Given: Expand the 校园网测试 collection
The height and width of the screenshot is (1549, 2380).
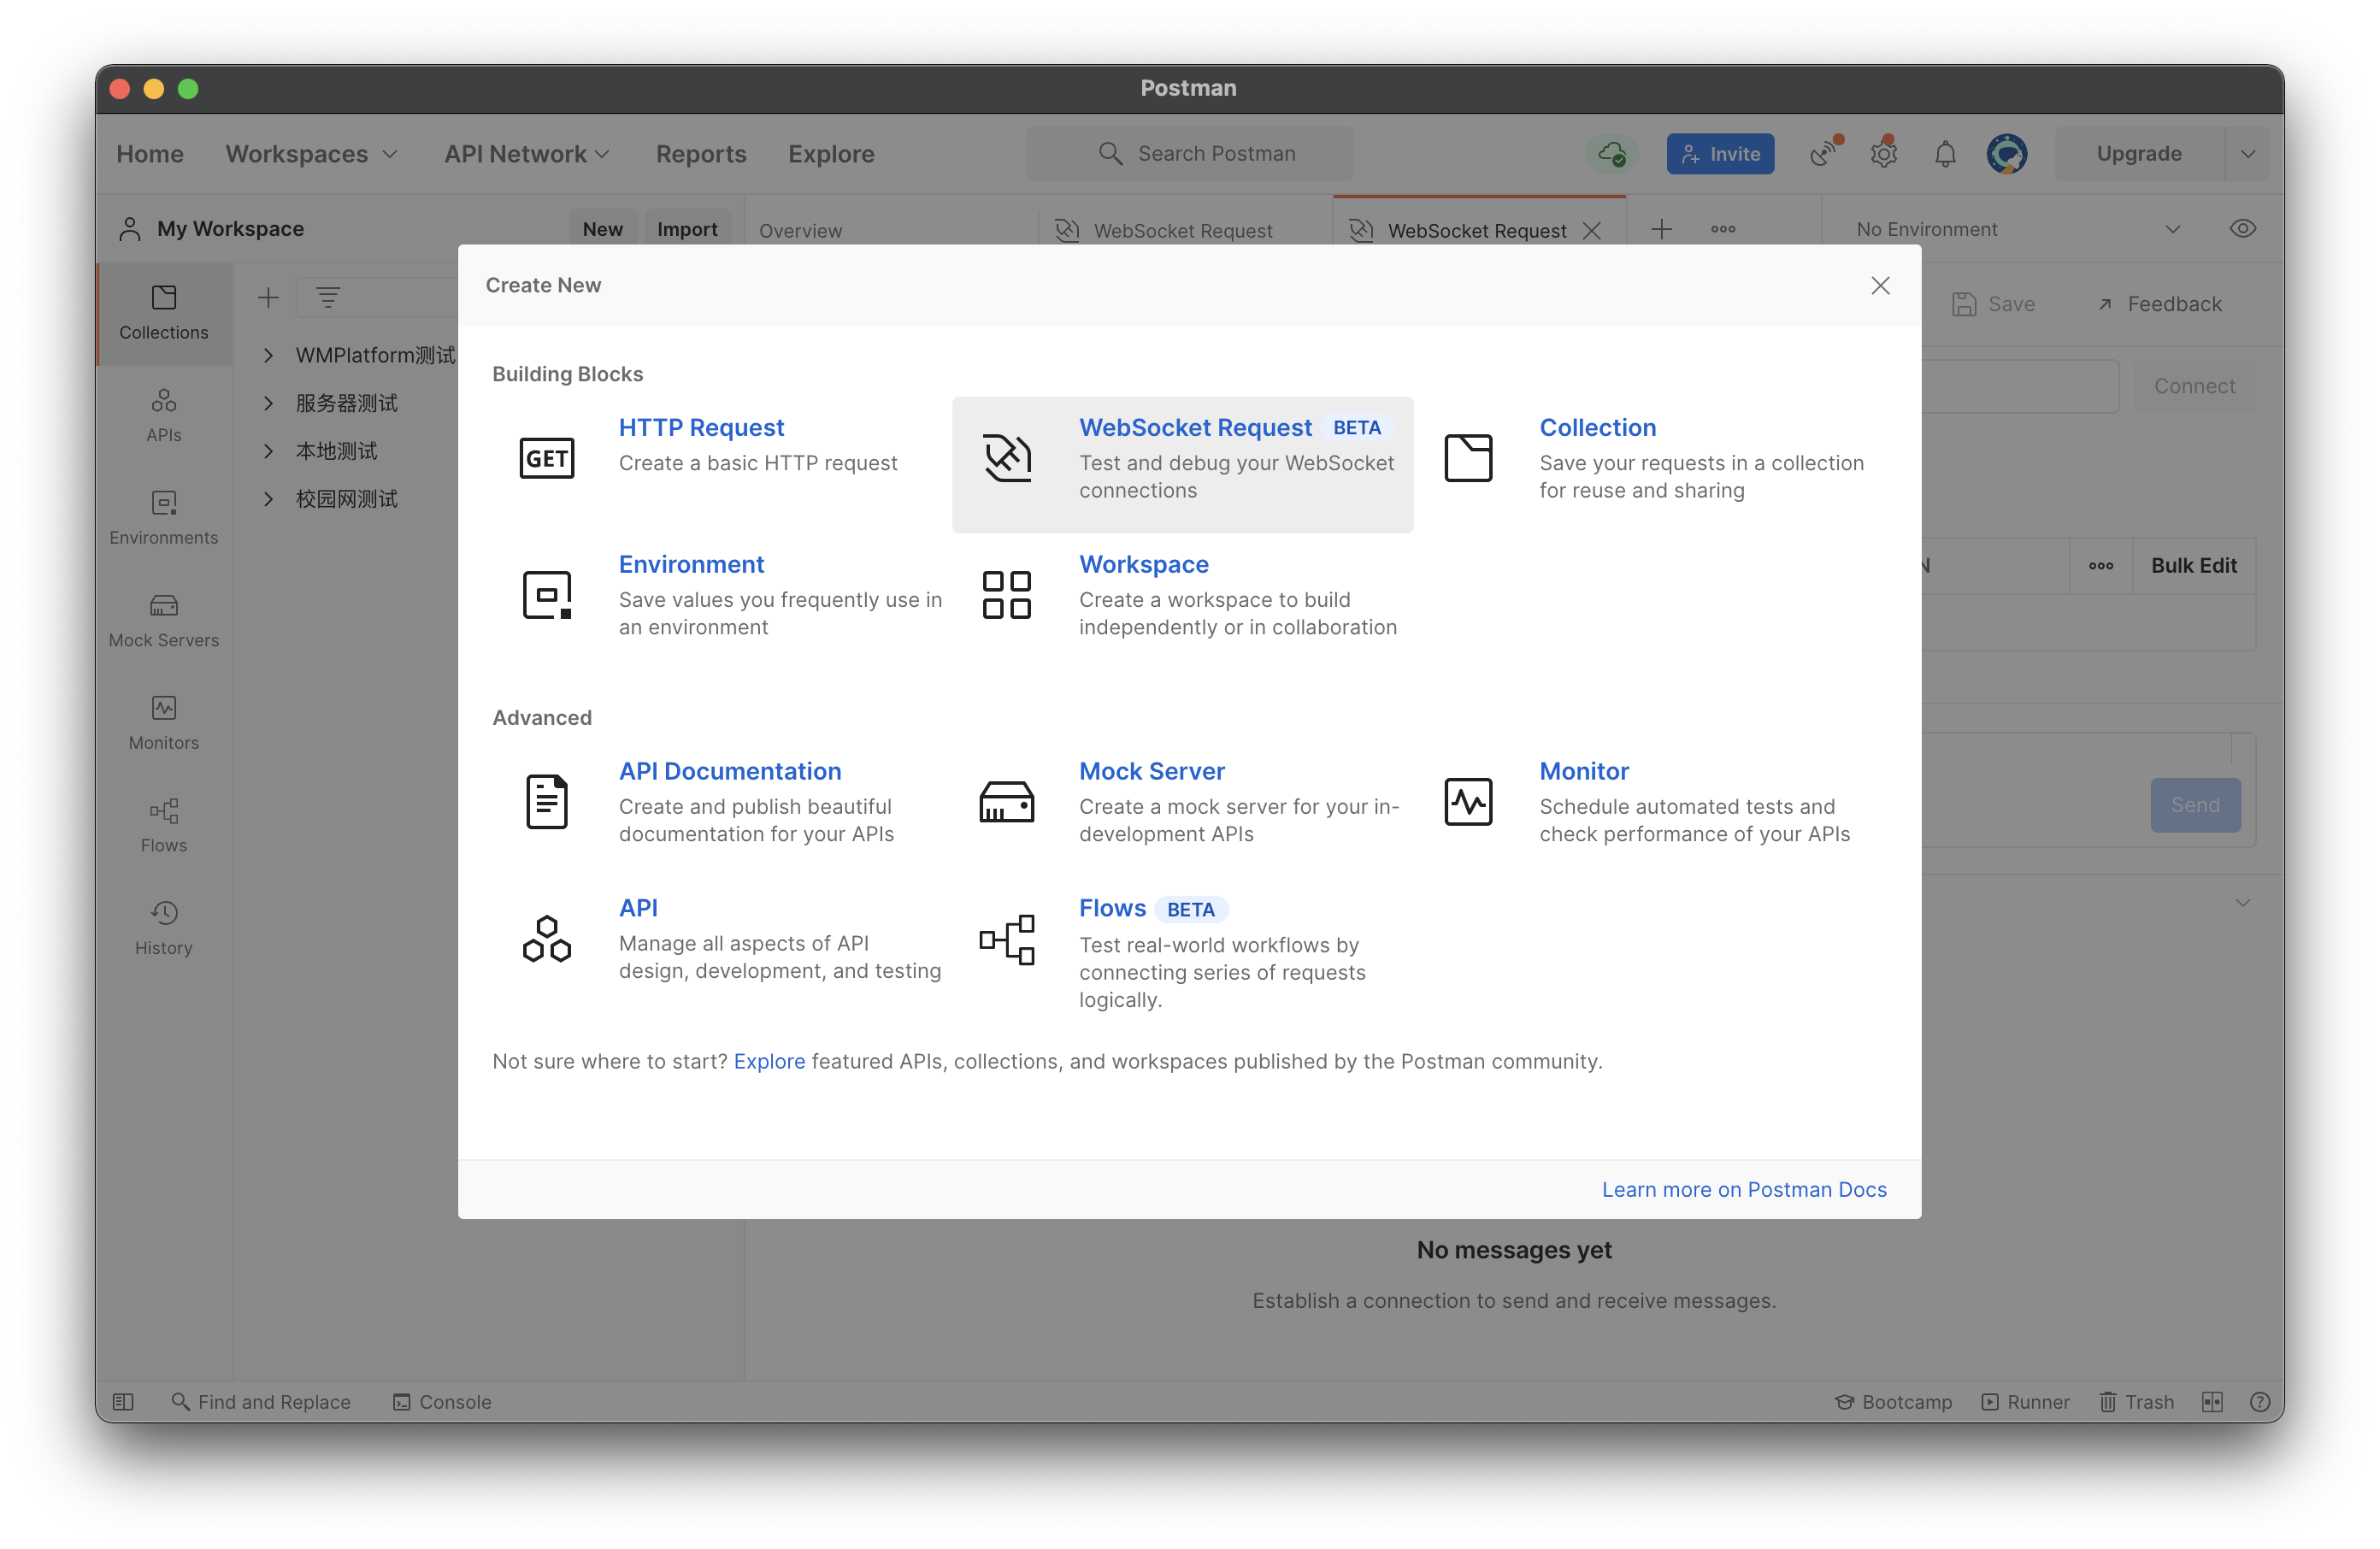Looking at the screenshot, I should click(x=268, y=499).
